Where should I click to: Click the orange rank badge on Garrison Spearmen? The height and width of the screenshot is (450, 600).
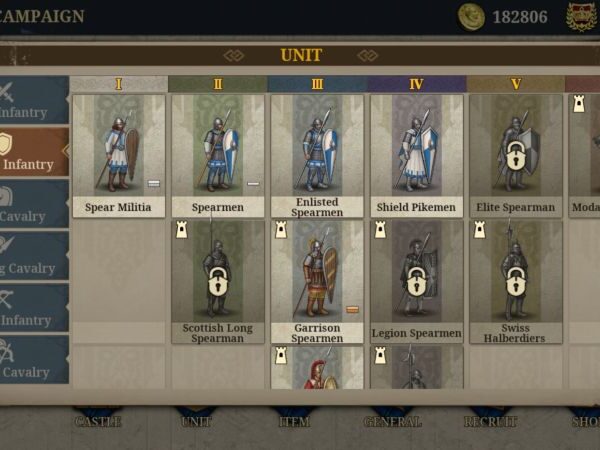tap(352, 310)
